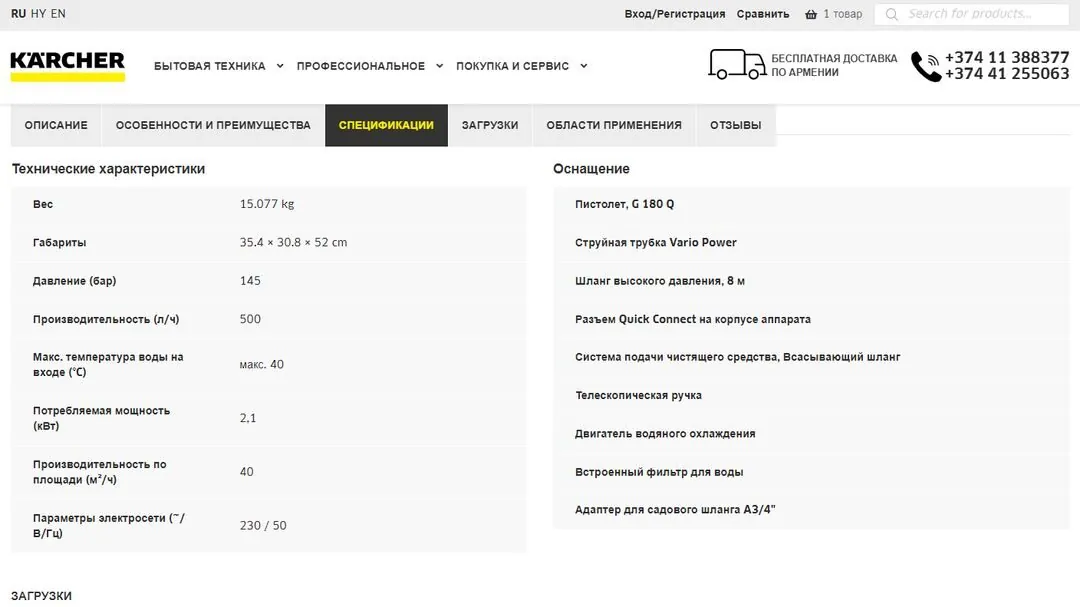Click the free delivery truck icon
This screenshot has width=1080, height=607.
[737, 64]
